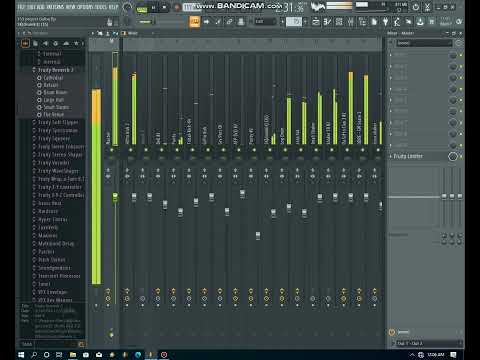Image resolution: width=480 pixels, height=360 pixels.
Task: Toggle mute on the Master mixer track
Action: [112, 150]
